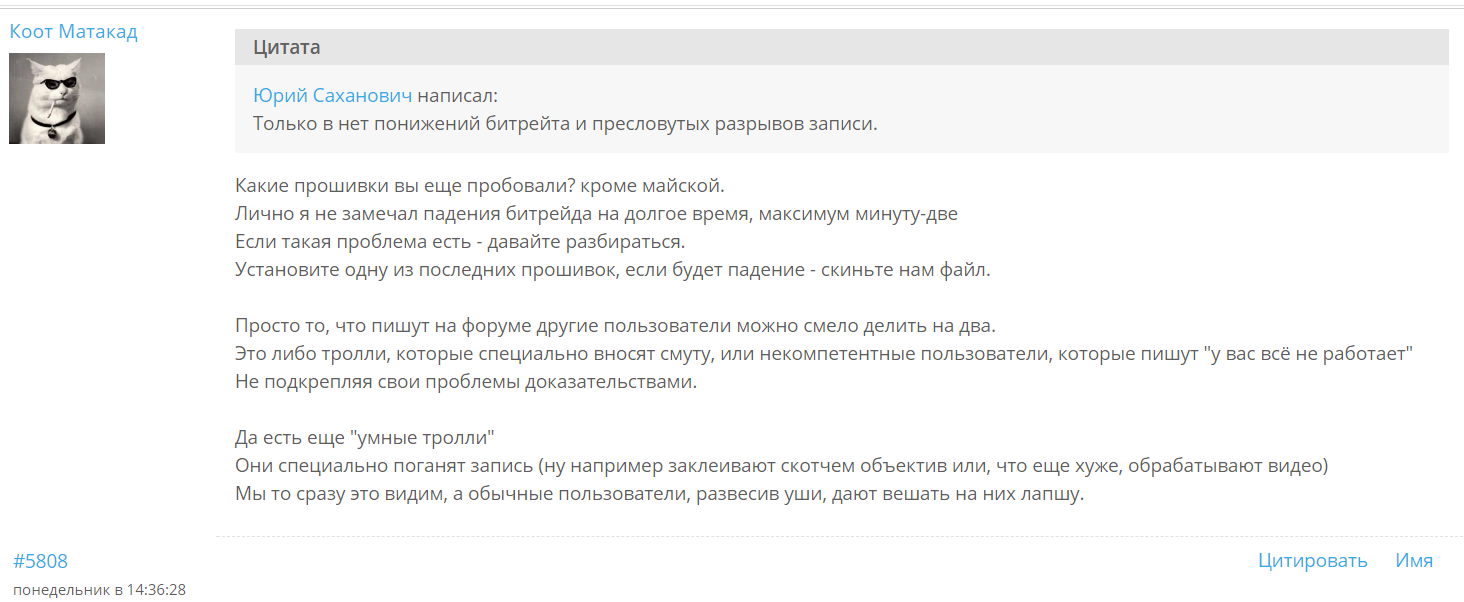Screen dimensions: 1464x602
Task: Click the line Если такая проблема есть
Action: coord(460,242)
